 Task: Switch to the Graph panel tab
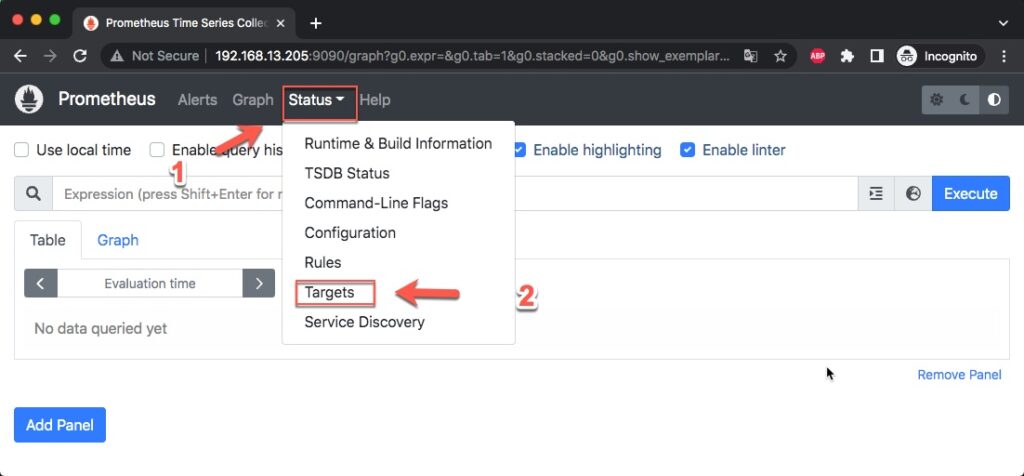[x=118, y=240]
